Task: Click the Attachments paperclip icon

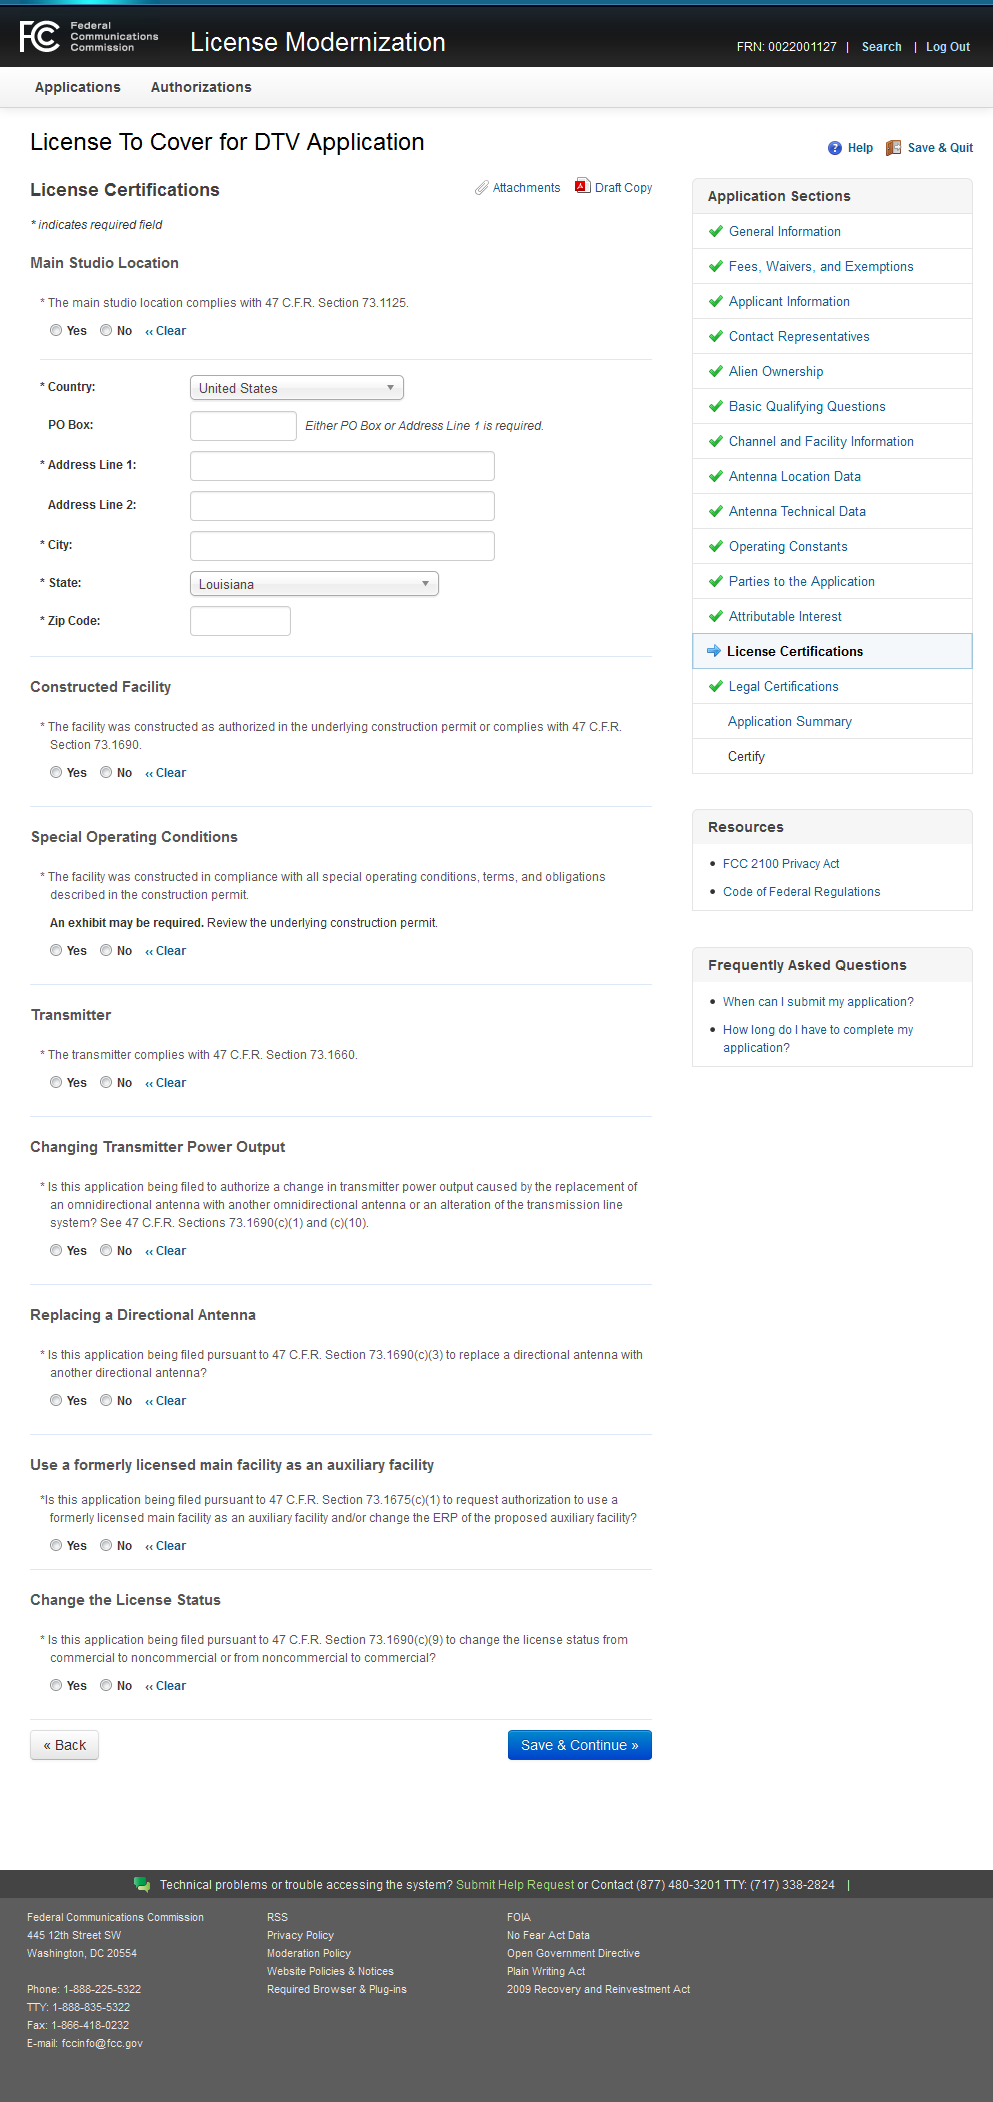Action: (482, 188)
